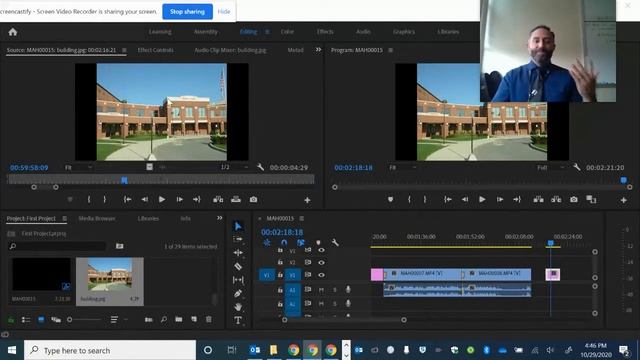Open Media Browser tab

pyautogui.click(x=97, y=218)
